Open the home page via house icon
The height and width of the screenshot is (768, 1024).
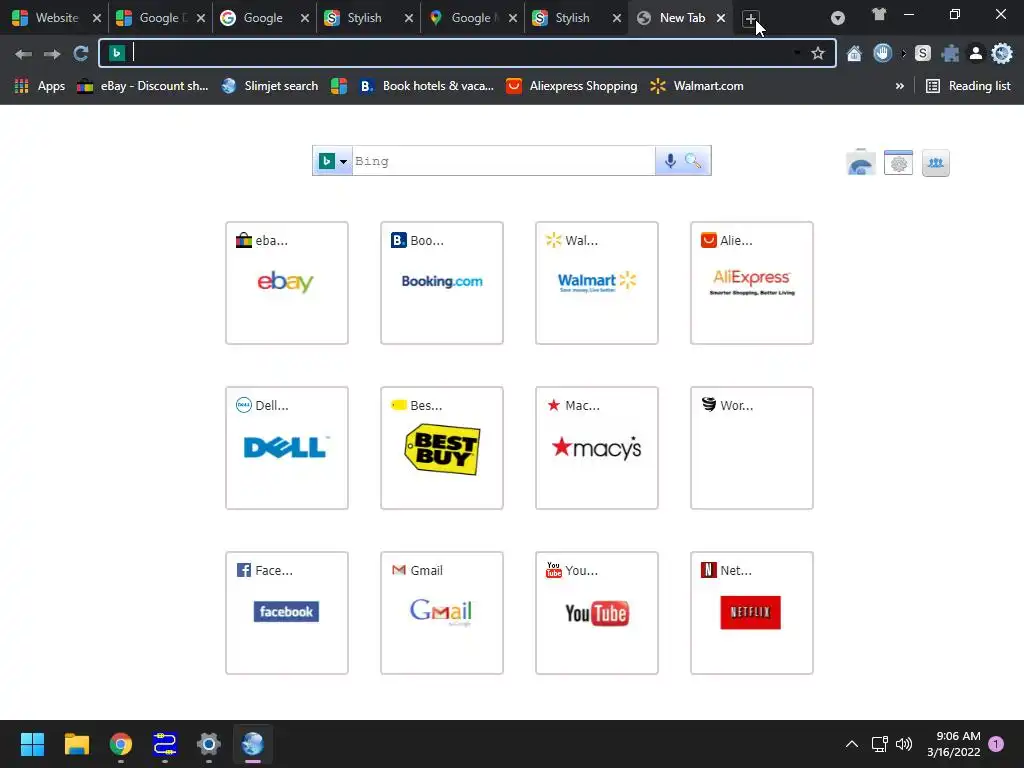(x=854, y=54)
